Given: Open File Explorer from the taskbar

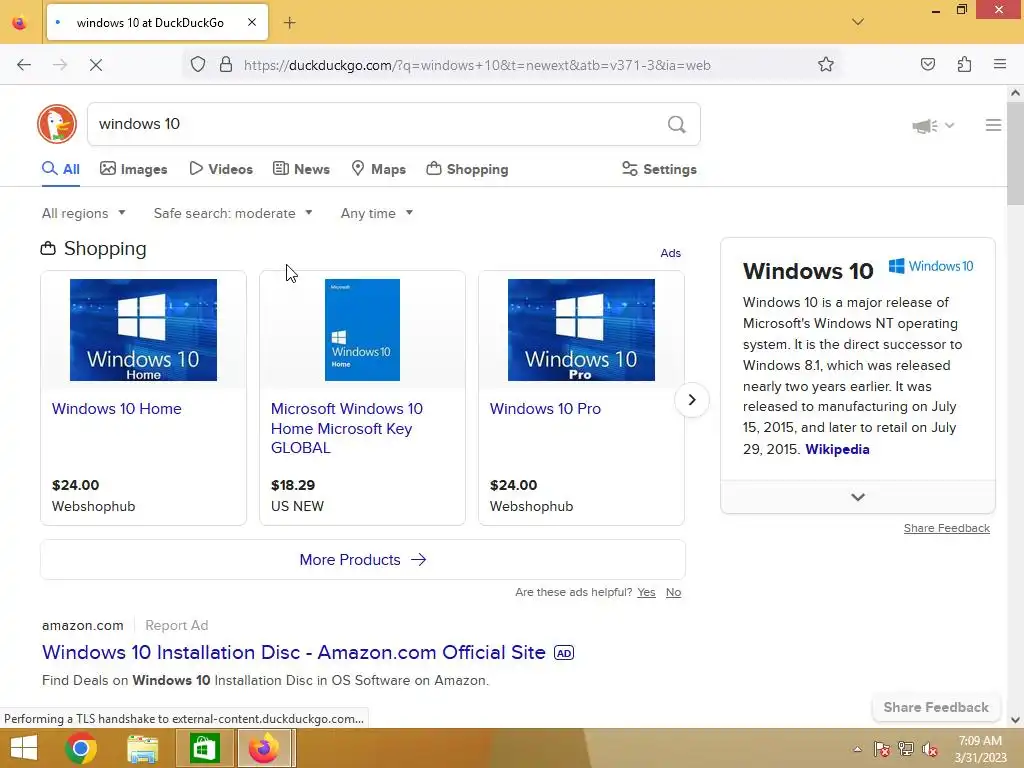Looking at the screenshot, I should 142,748.
